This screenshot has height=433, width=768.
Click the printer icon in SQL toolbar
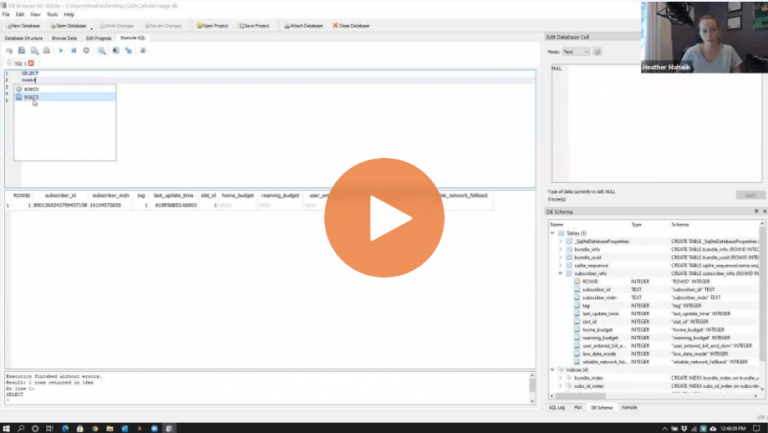pos(47,50)
